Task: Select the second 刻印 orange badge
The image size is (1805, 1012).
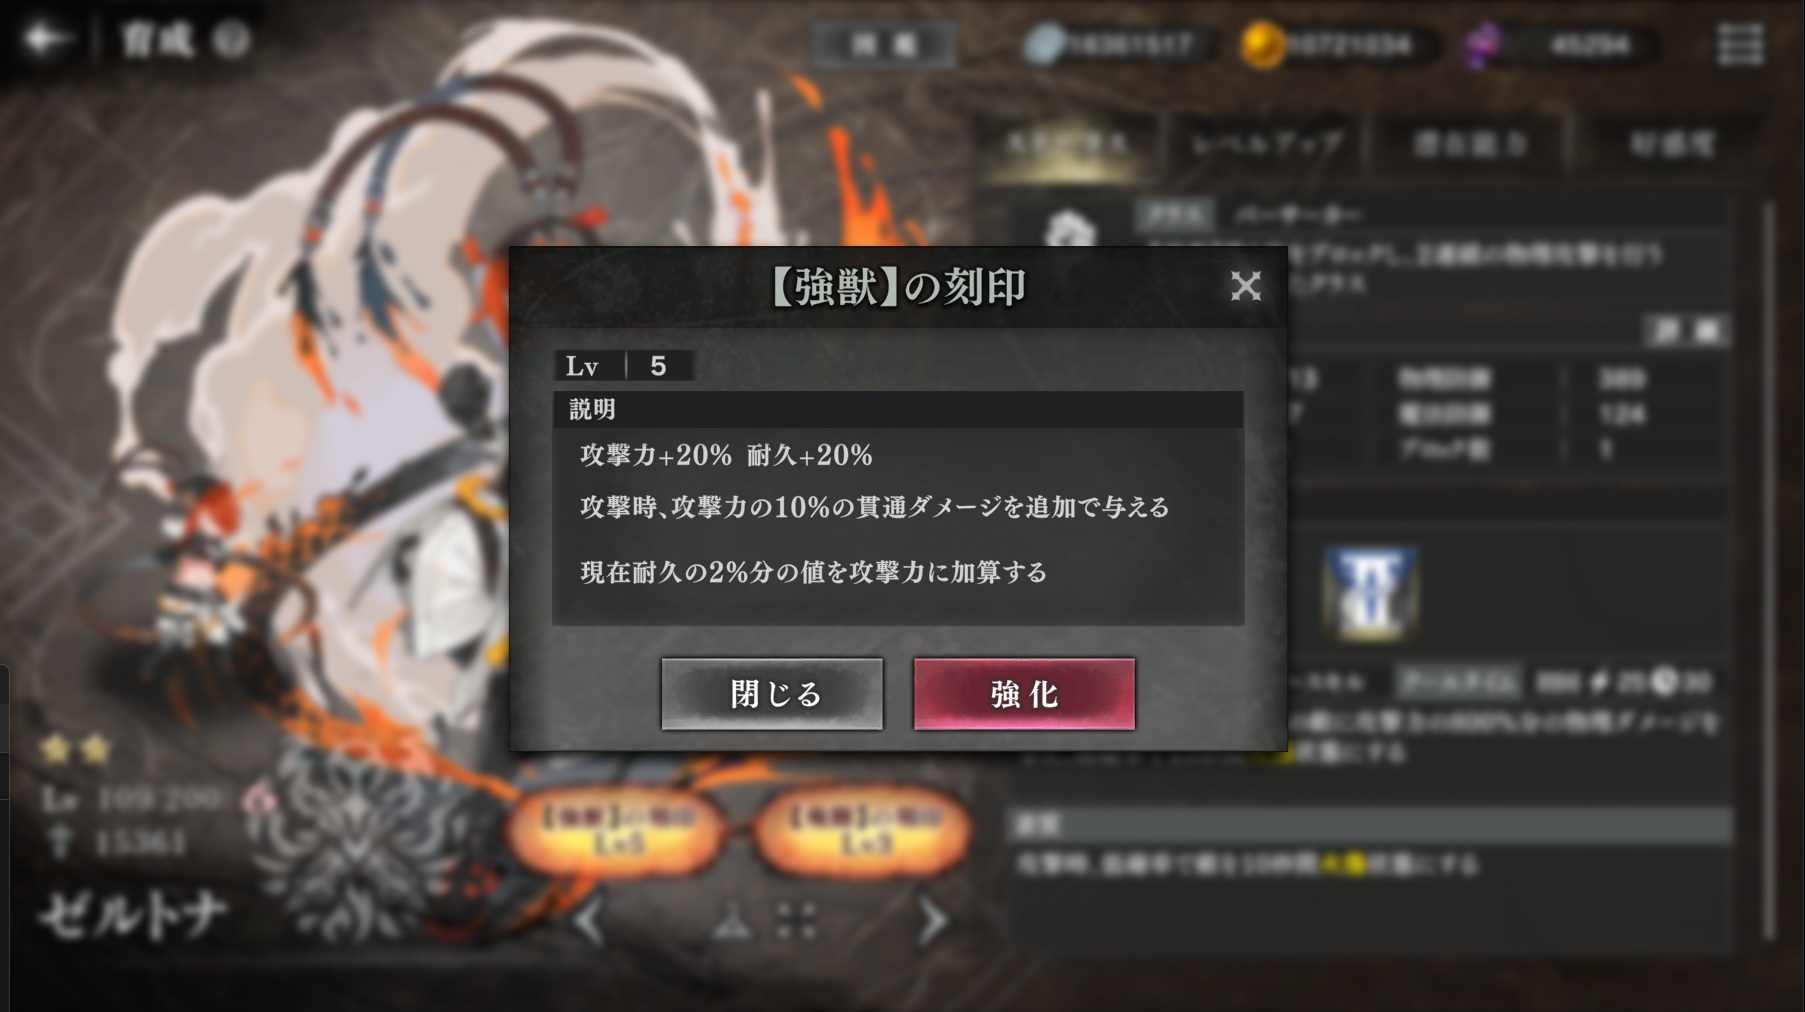Action: 862,829
